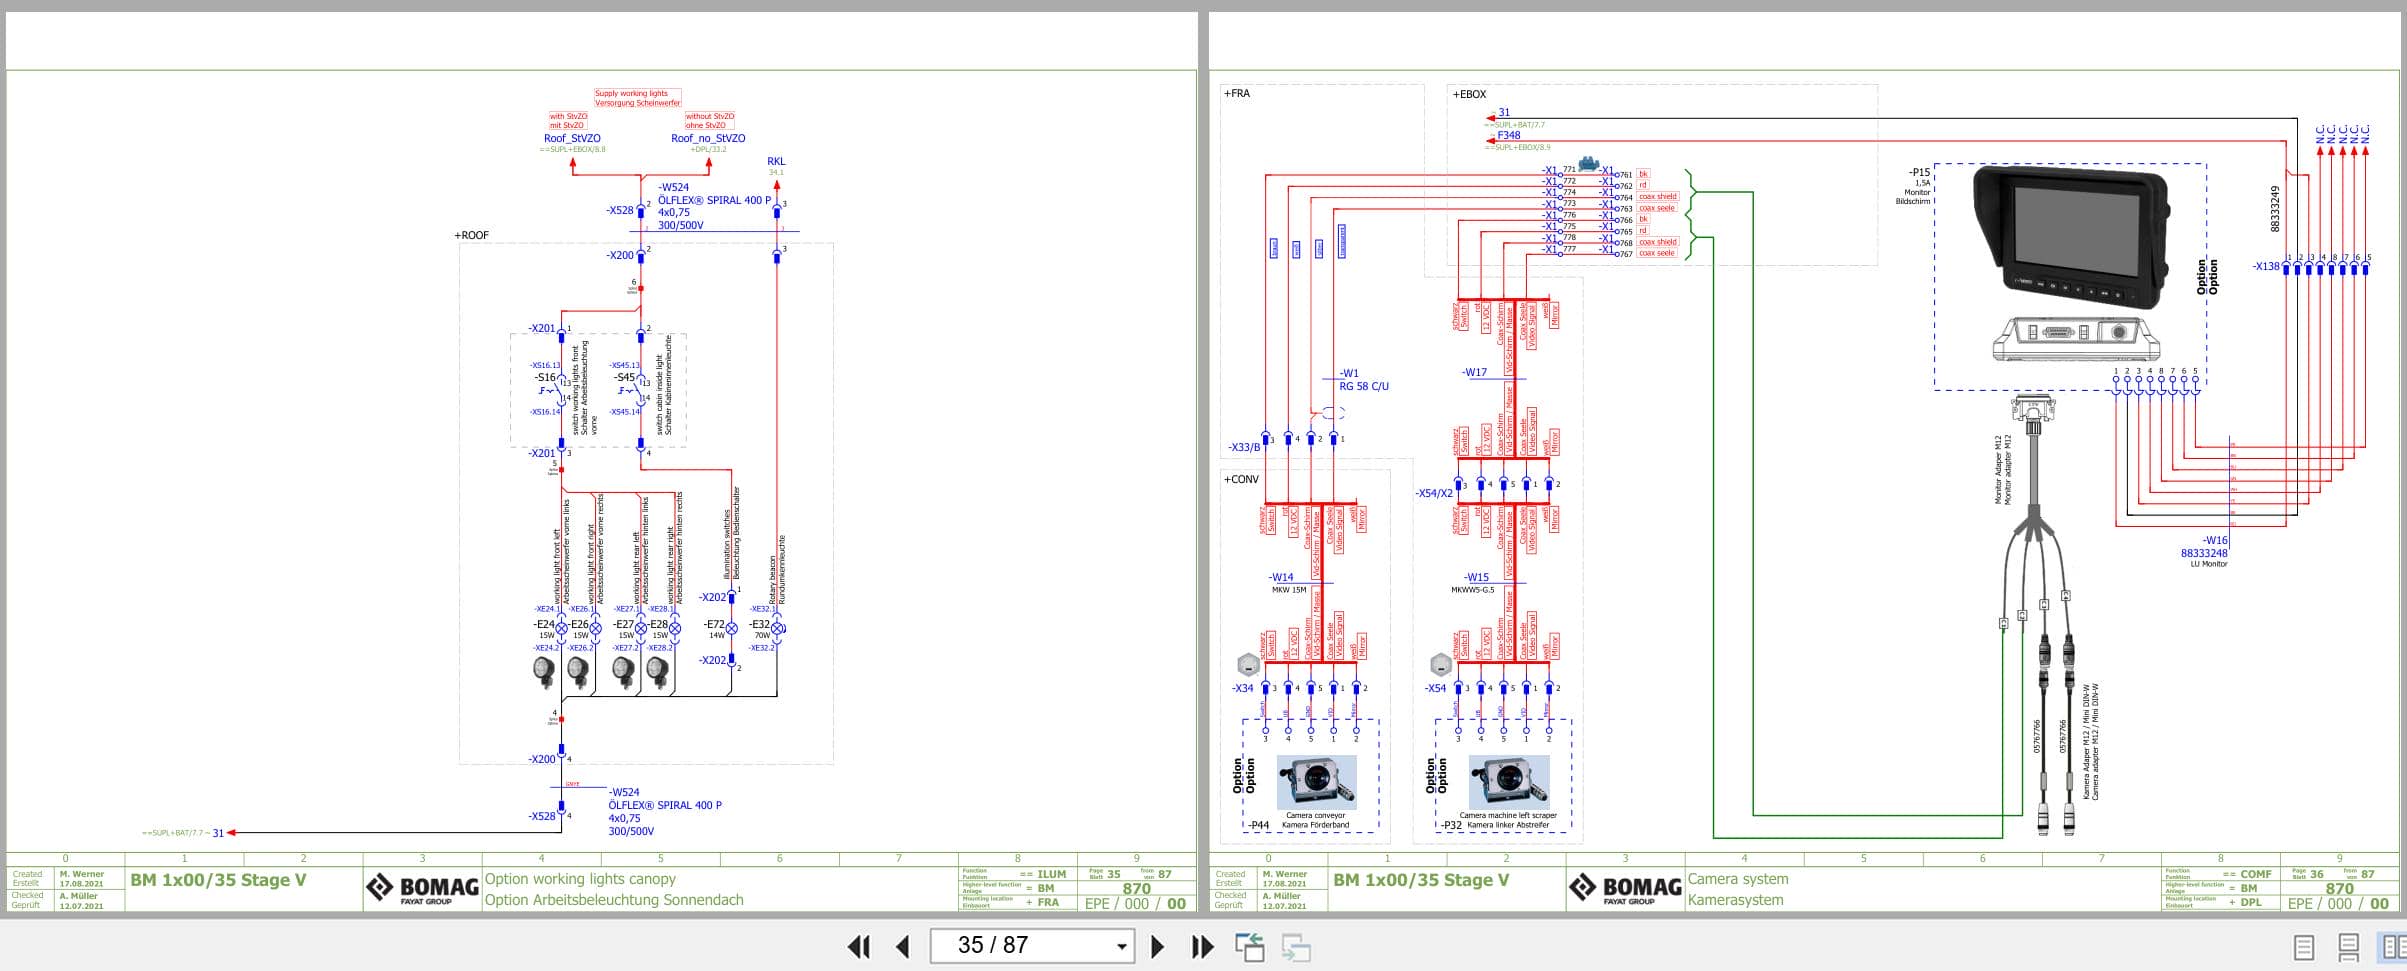Click the -X33/B connector label
The width and height of the screenshot is (2407, 971).
(1244, 447)
